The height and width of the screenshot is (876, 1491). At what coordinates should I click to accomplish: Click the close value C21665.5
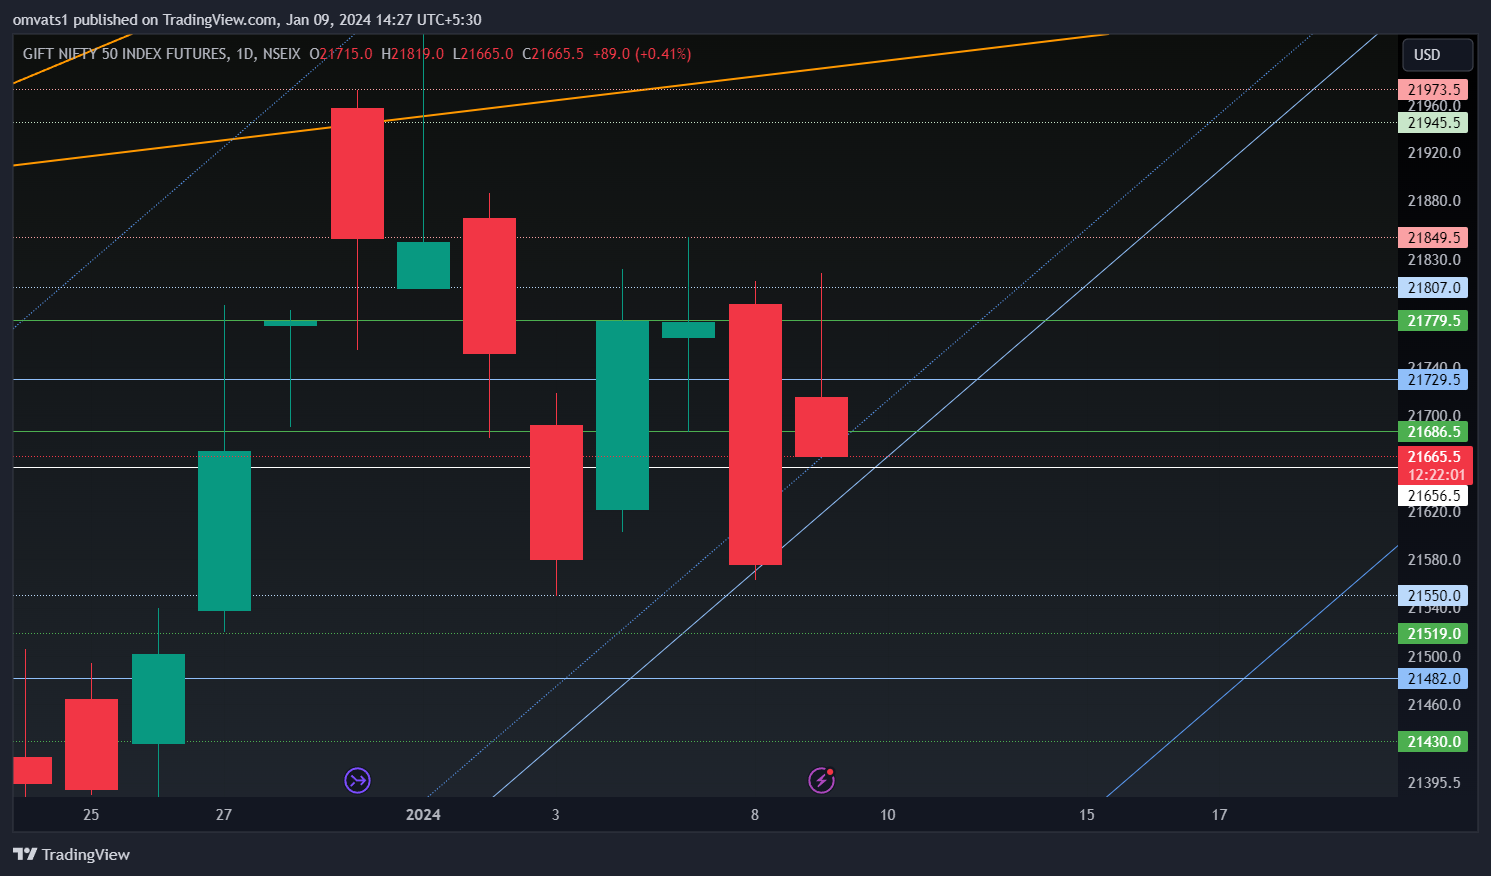point(553,54)
